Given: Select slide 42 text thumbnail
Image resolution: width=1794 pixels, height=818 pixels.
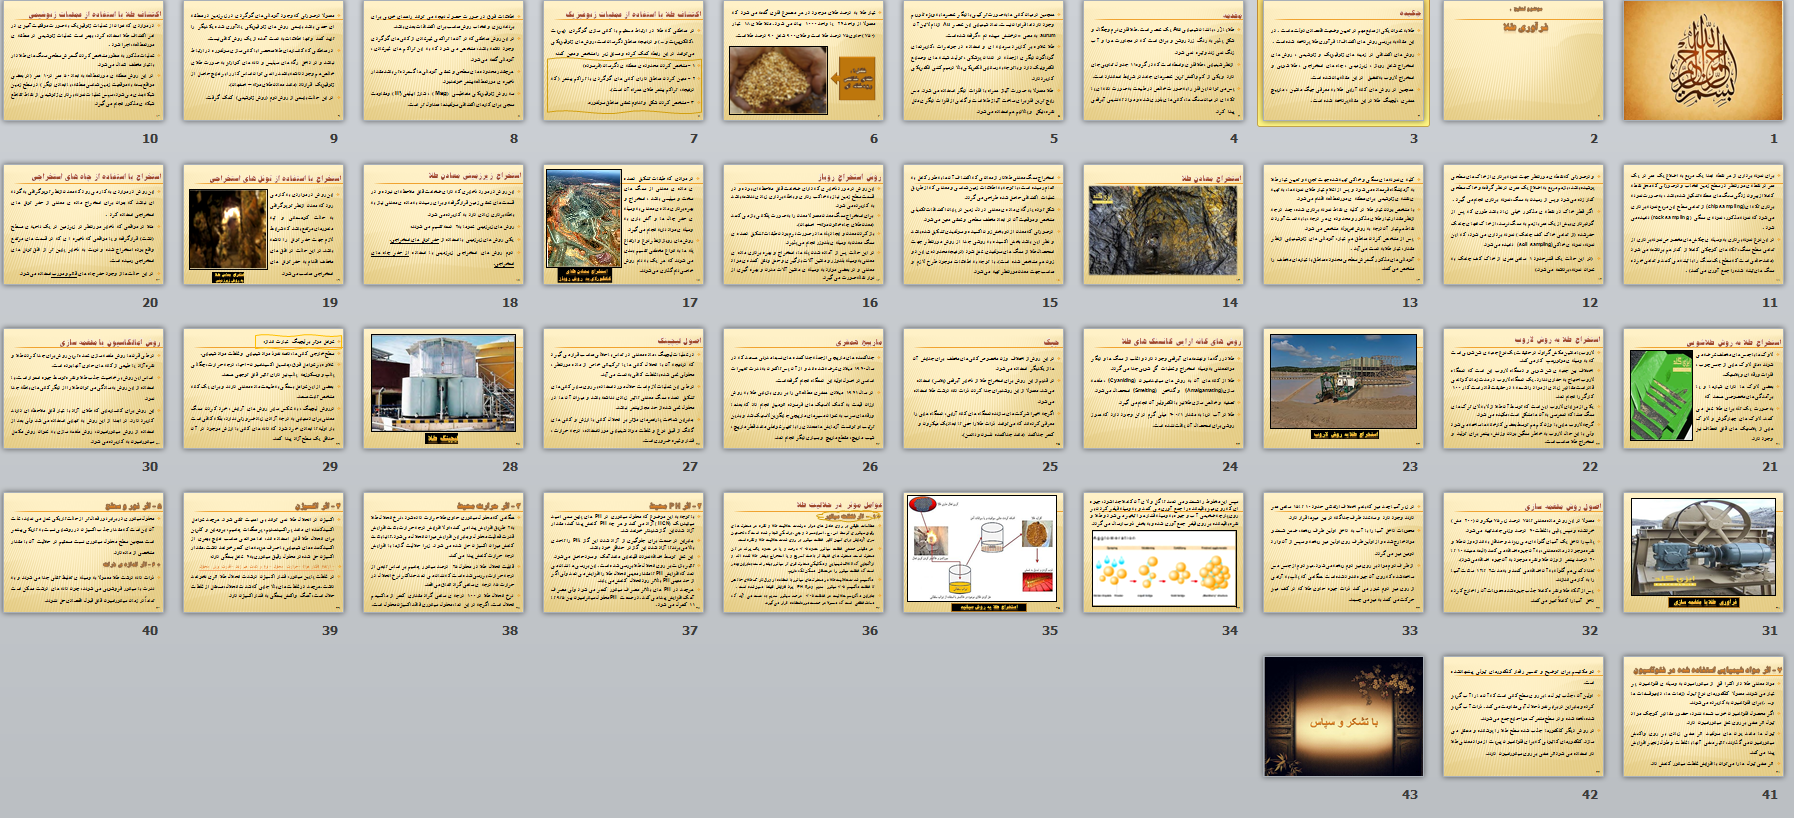Looking at the screenshot, I should [x=1523, y=717].
